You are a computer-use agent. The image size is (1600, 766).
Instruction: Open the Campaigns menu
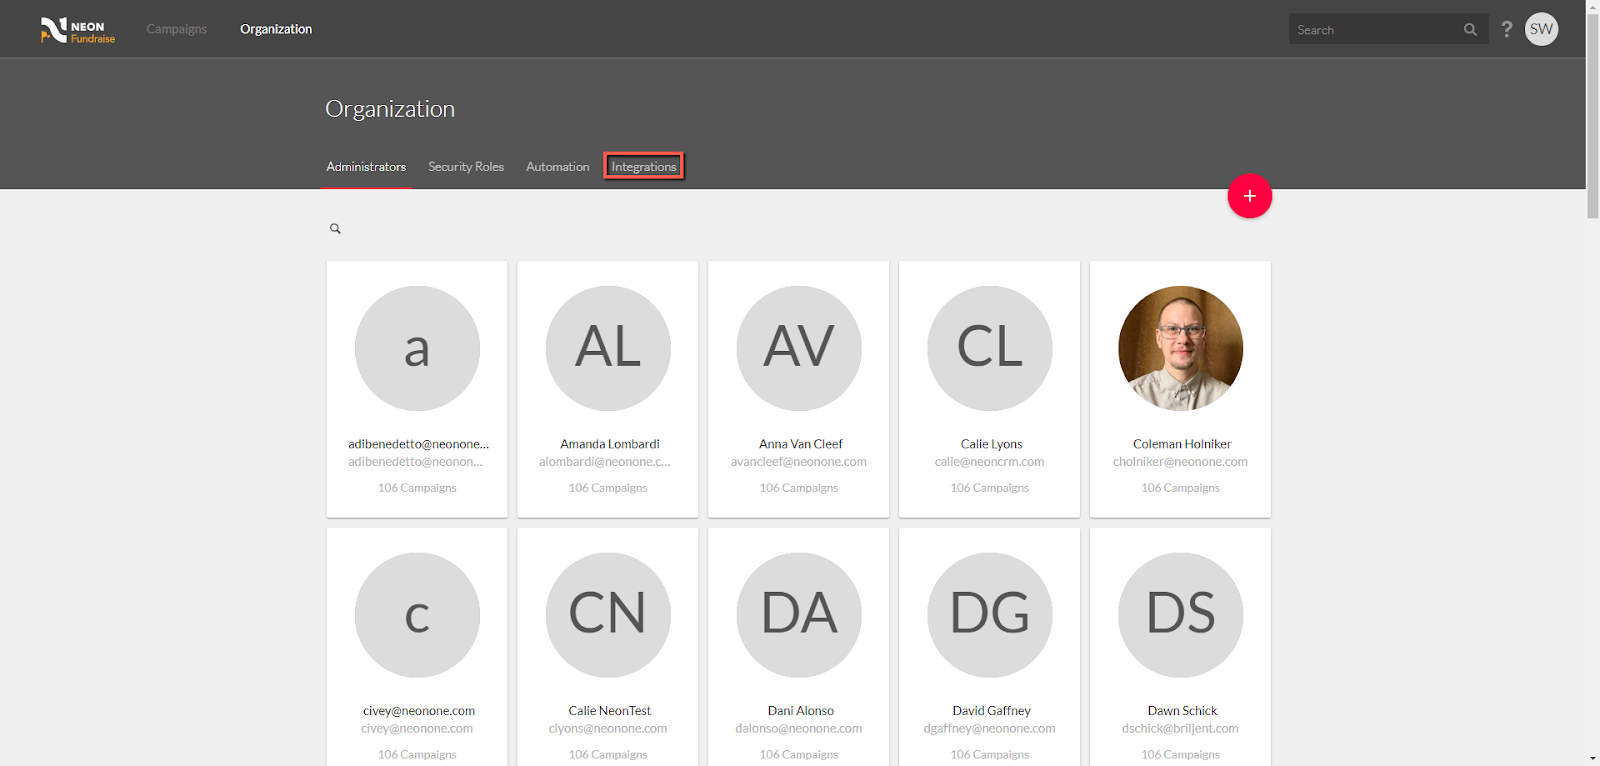pos(176,29)
